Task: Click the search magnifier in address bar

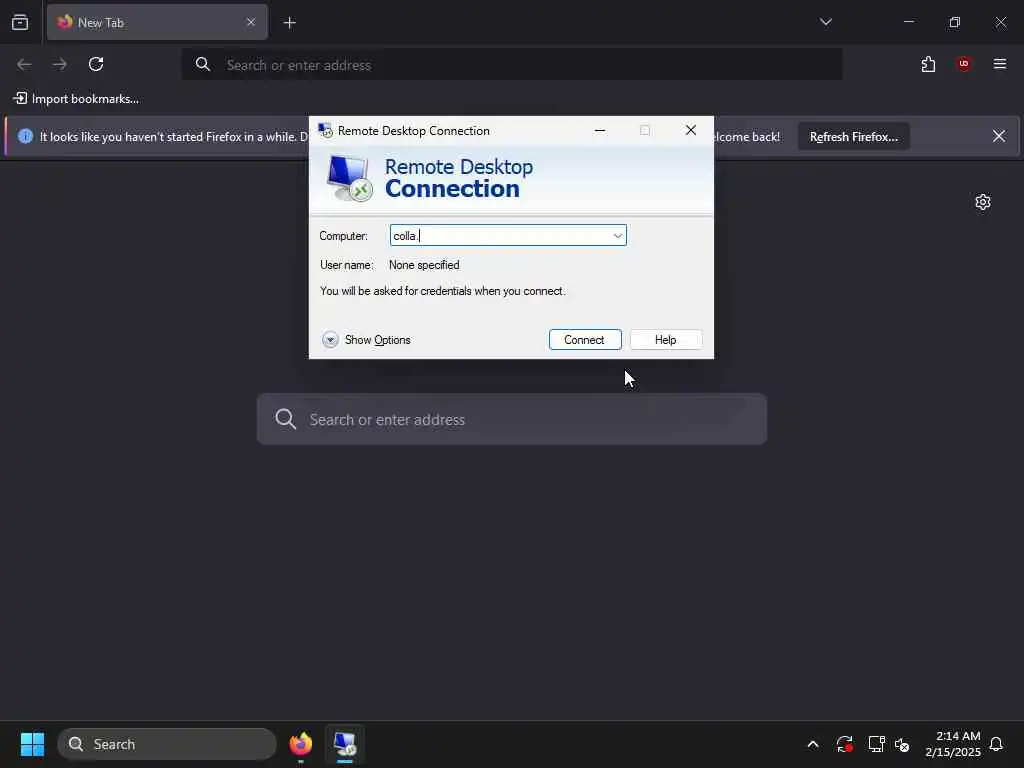Action: (203, 64)
